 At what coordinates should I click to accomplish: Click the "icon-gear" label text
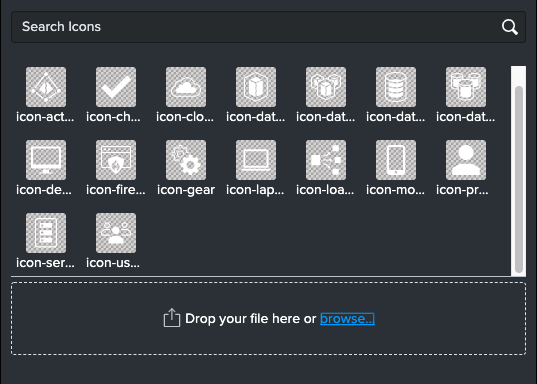click(186, 190)
